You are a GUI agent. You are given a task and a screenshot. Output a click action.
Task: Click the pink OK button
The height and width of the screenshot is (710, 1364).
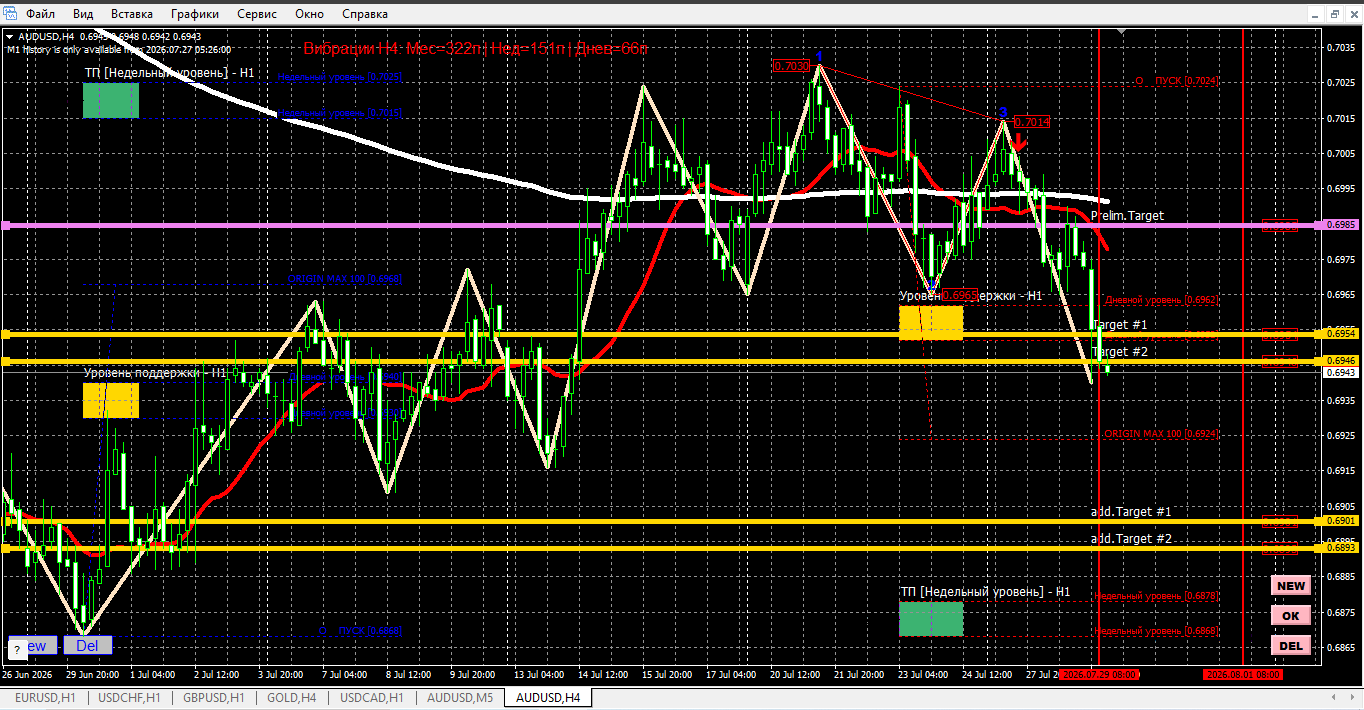click(x=1291, y=616)
